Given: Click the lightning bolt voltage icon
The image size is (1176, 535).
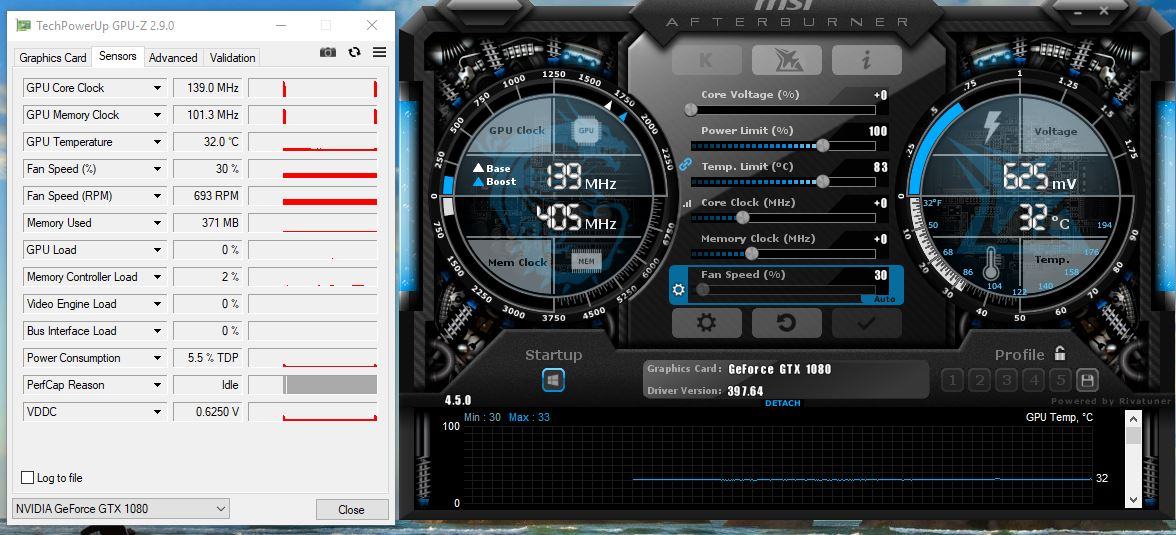Looking at the screenshot, I should pyautogui.click(x=992, y=128).
